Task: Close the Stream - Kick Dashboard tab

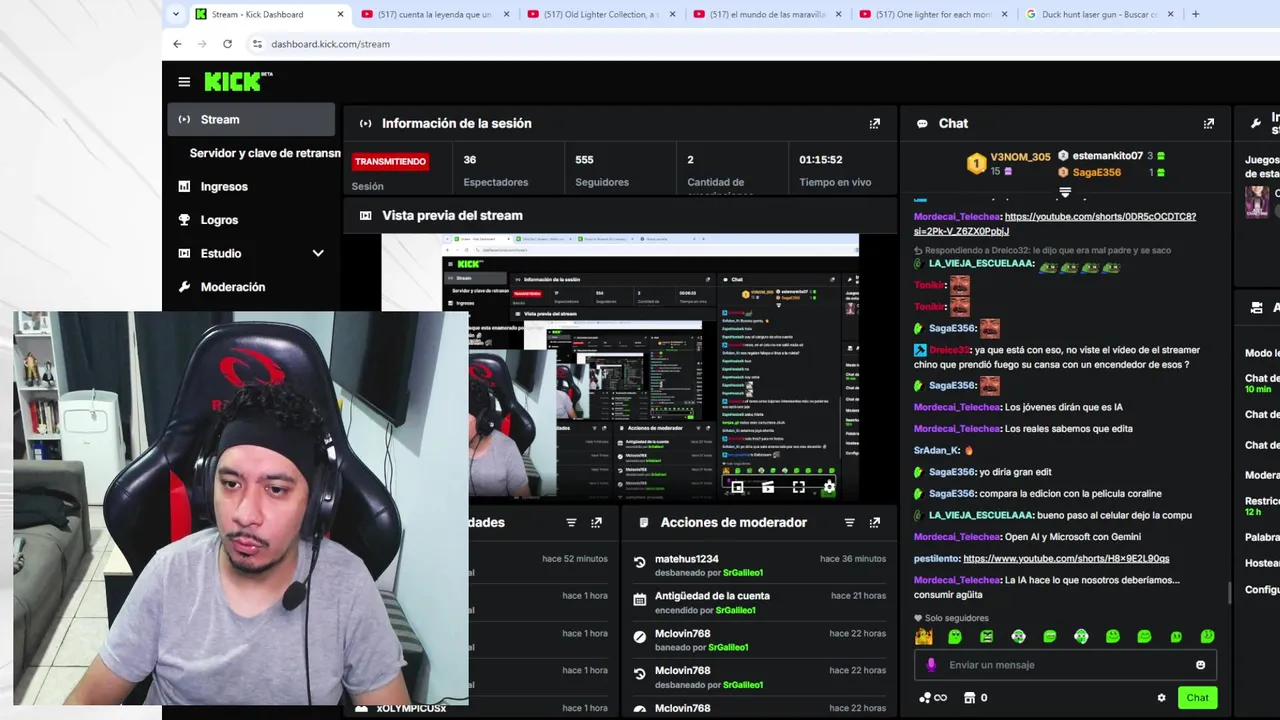Action: [340, 14]
